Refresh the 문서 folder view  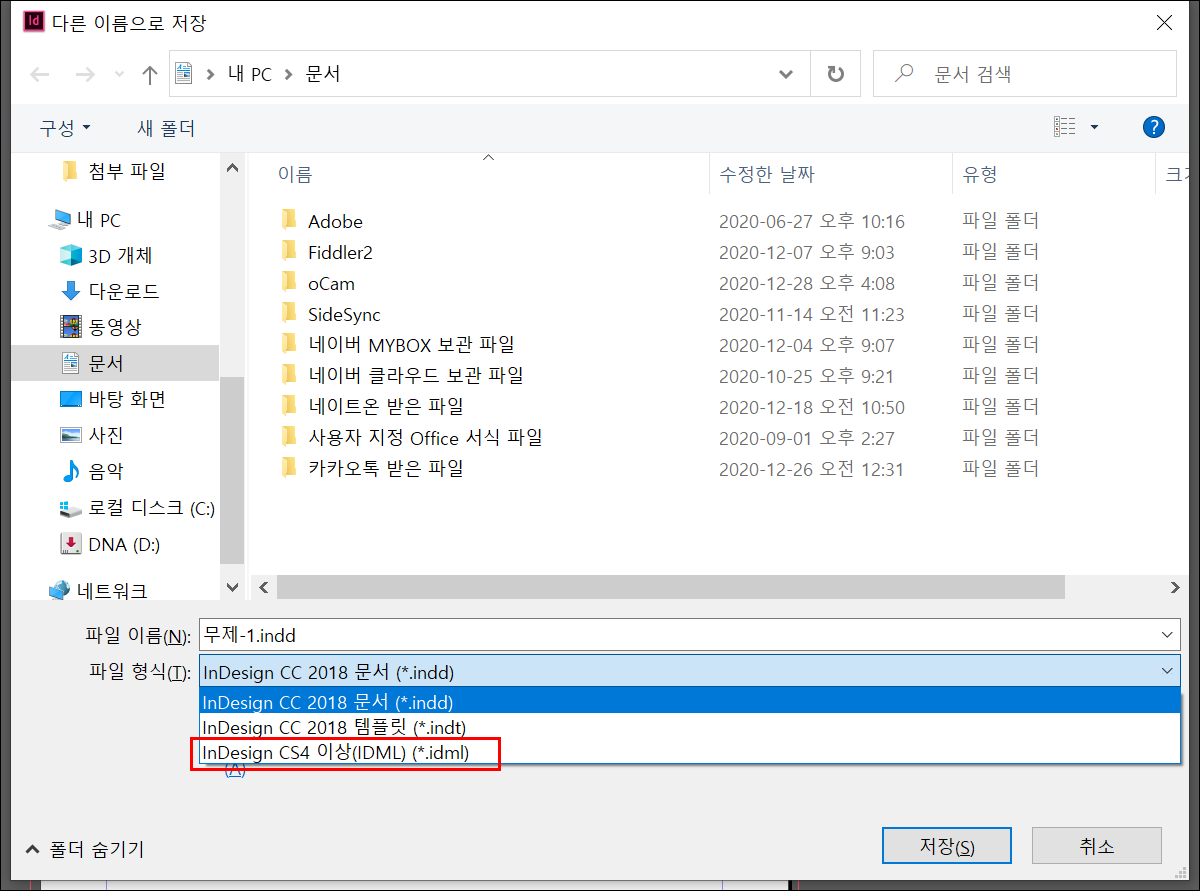[x=835, y=74]
